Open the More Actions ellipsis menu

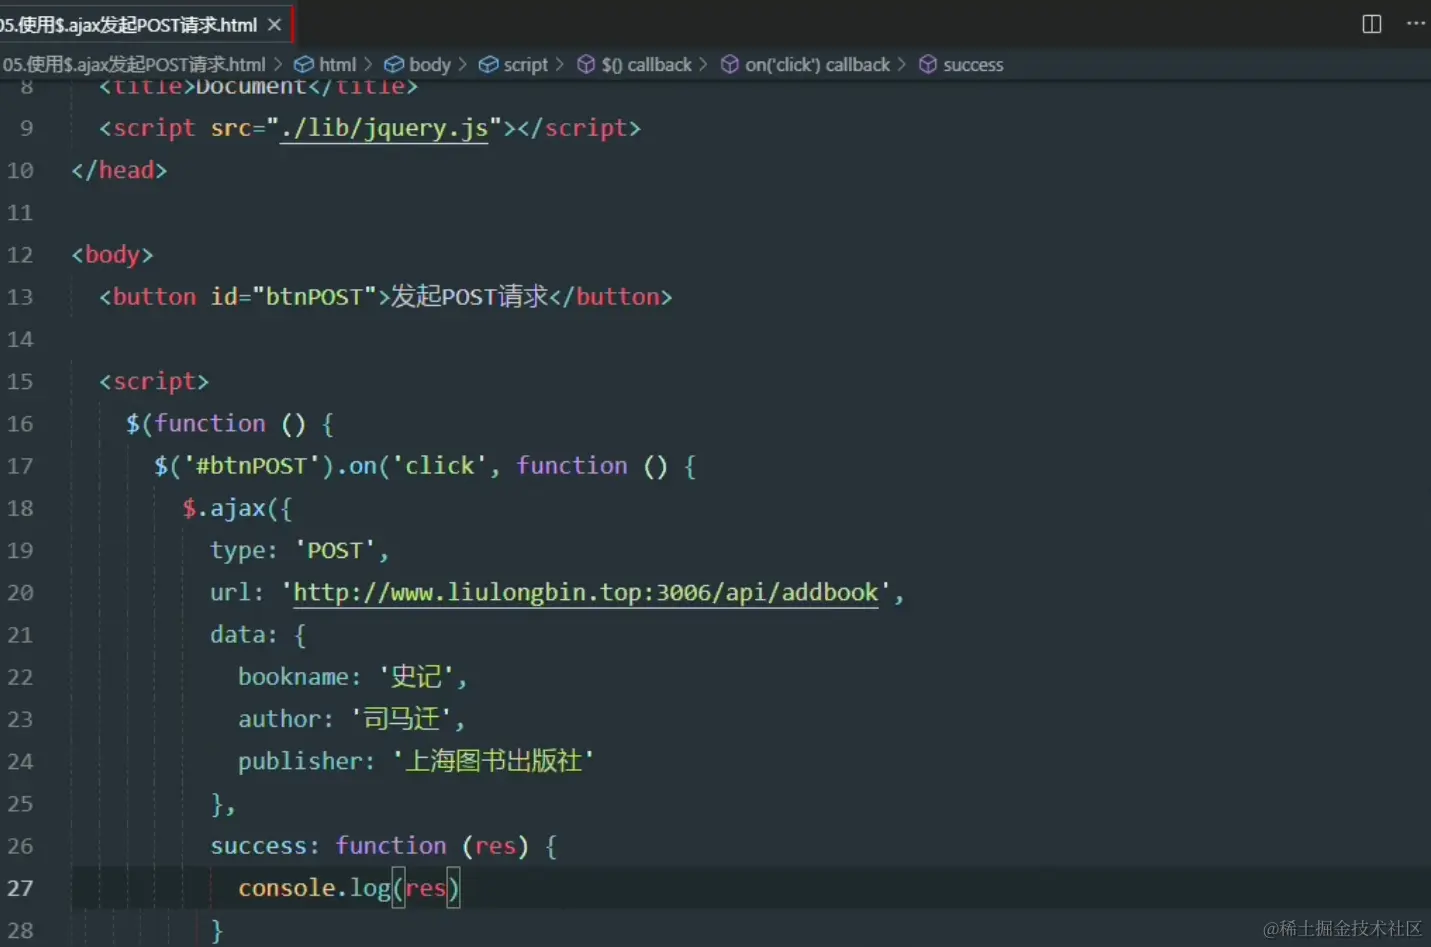click(x=1415, y=24)
